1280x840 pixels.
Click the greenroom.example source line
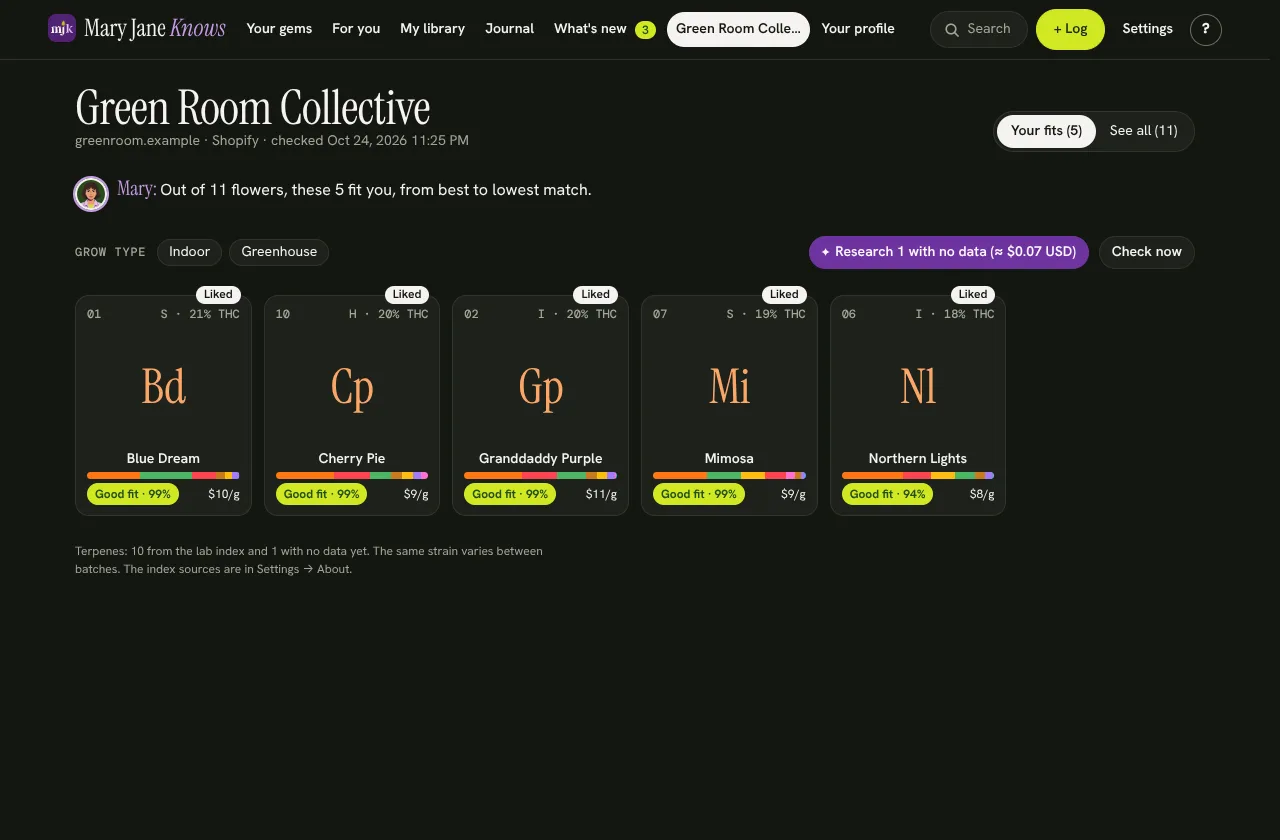(272, 141)
